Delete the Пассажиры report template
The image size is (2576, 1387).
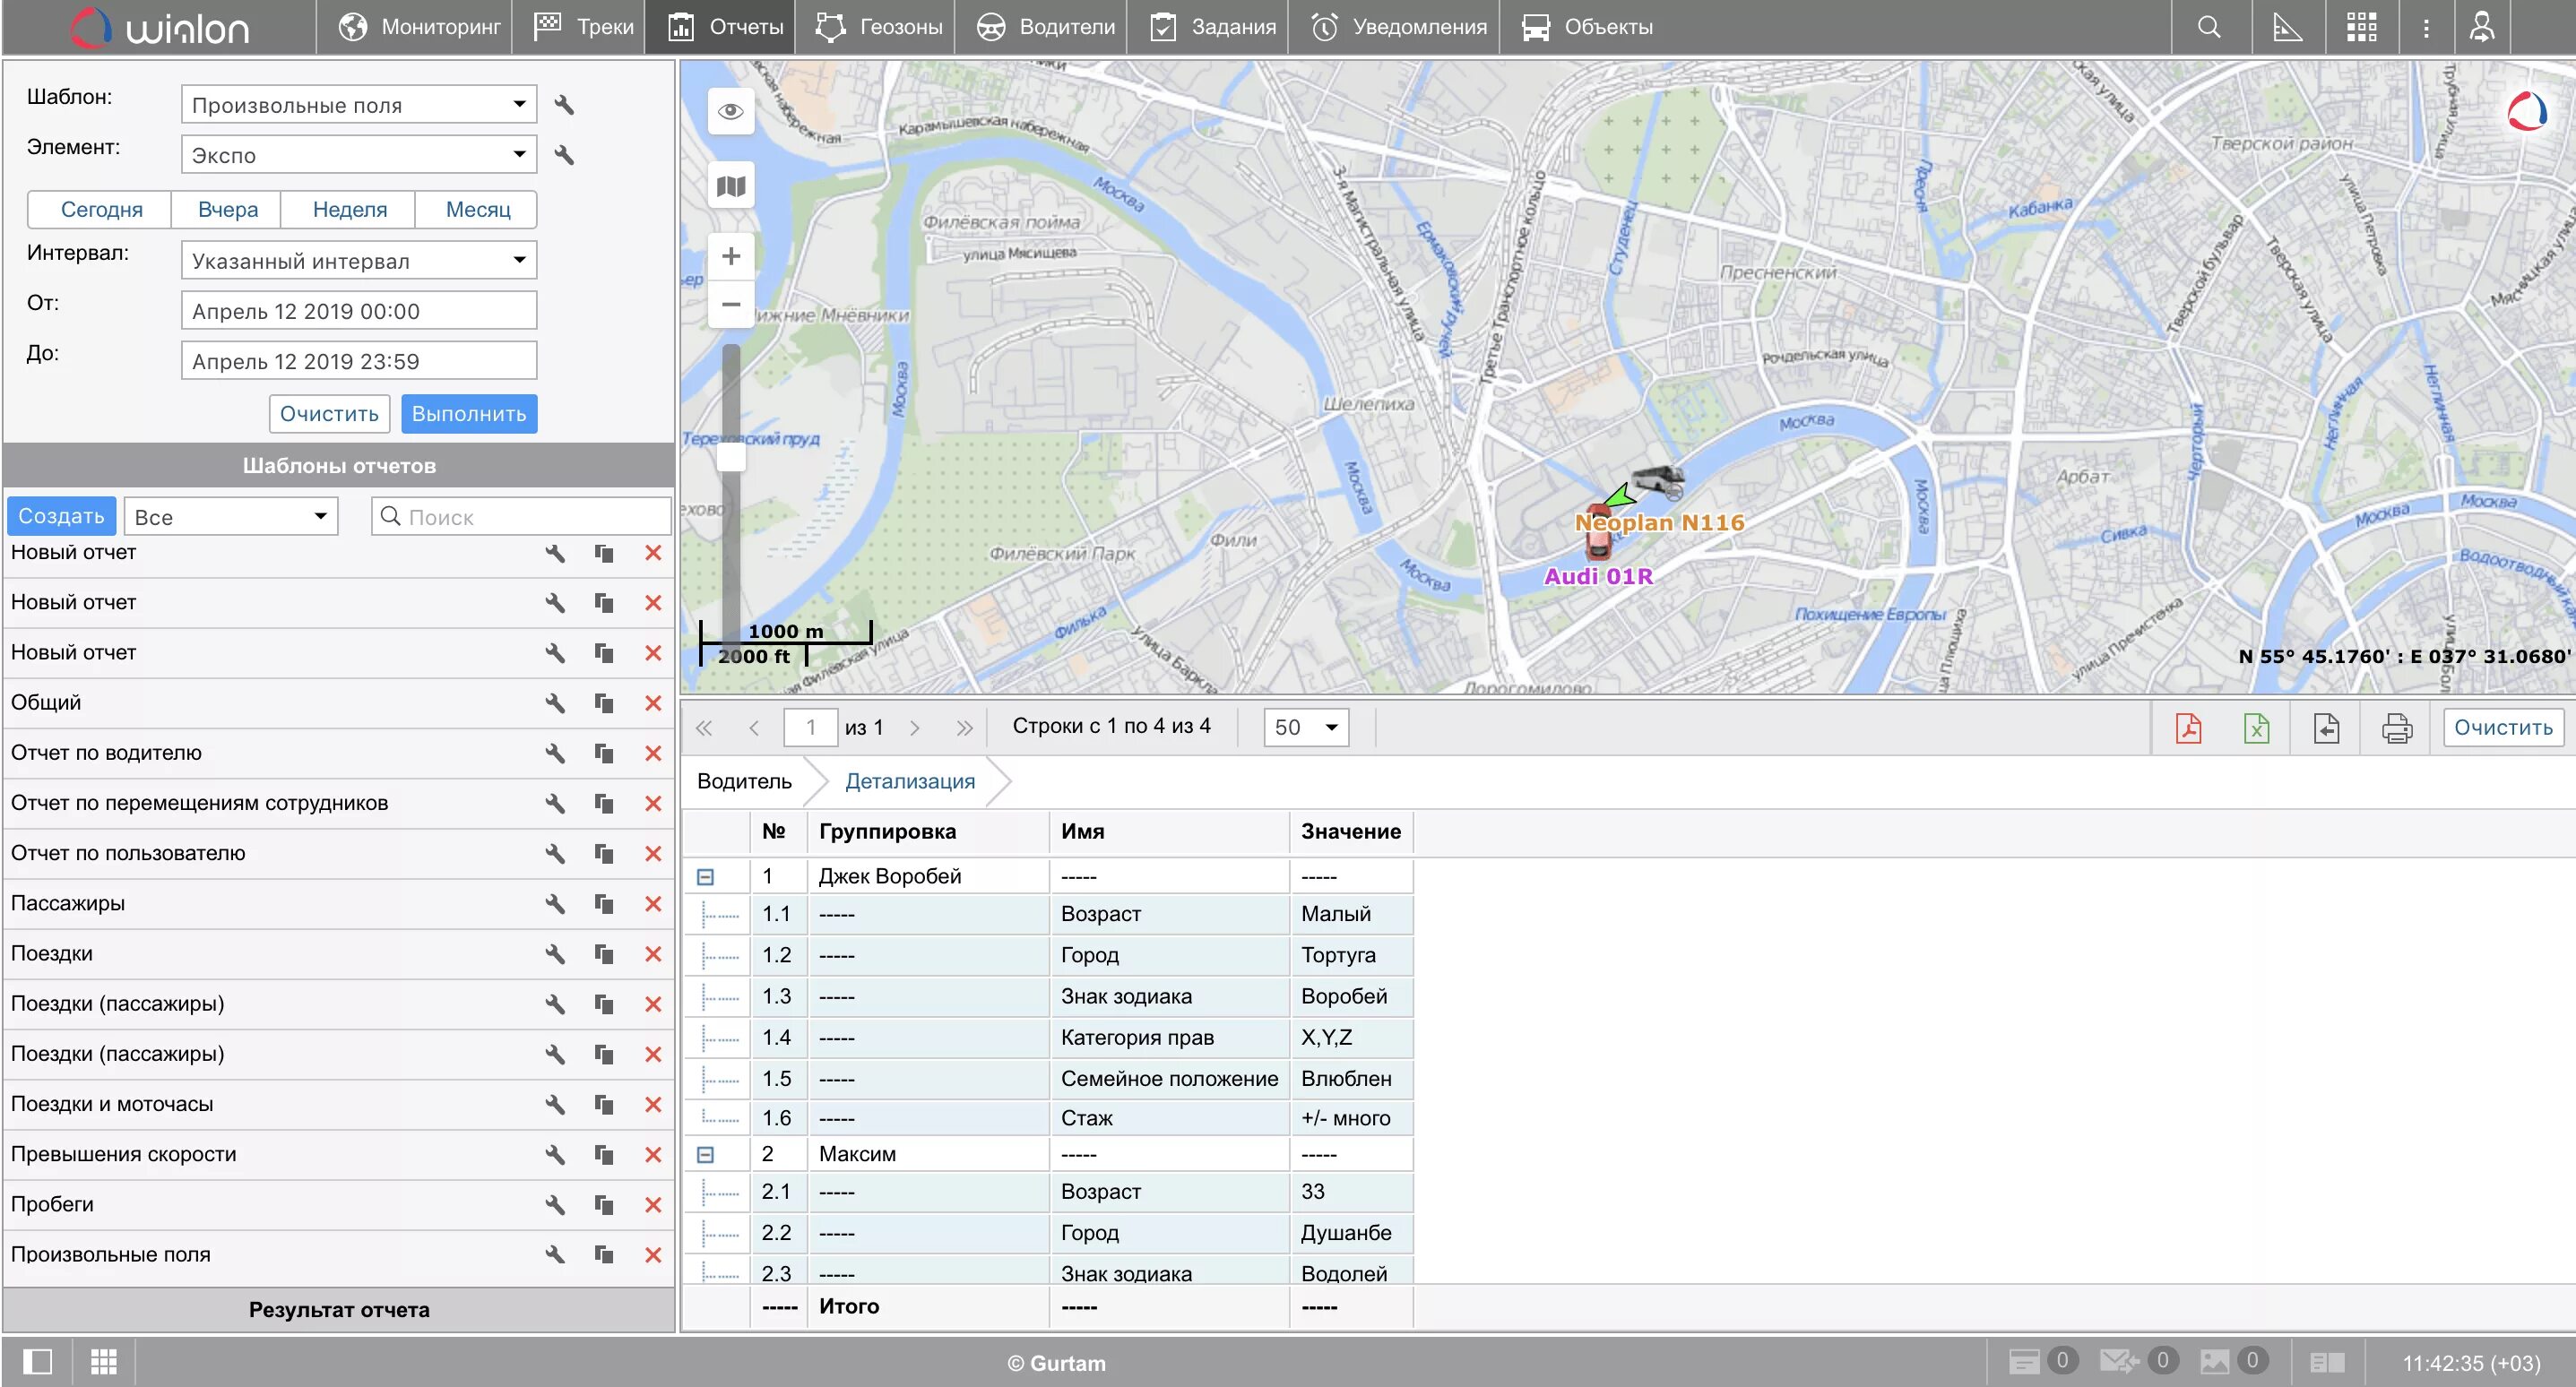[x=653, y=903]
